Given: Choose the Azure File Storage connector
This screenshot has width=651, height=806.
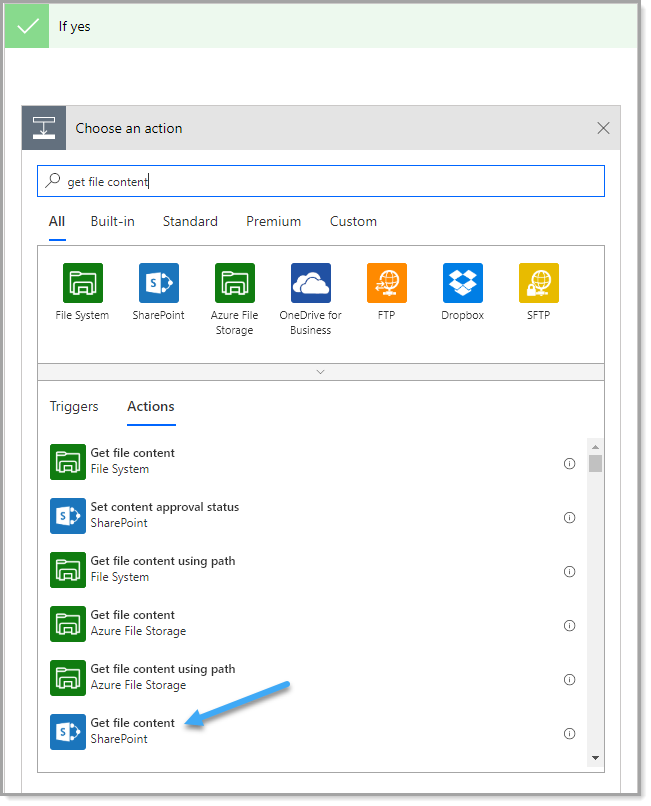Looking at the screenshot, I should (235, 283).
